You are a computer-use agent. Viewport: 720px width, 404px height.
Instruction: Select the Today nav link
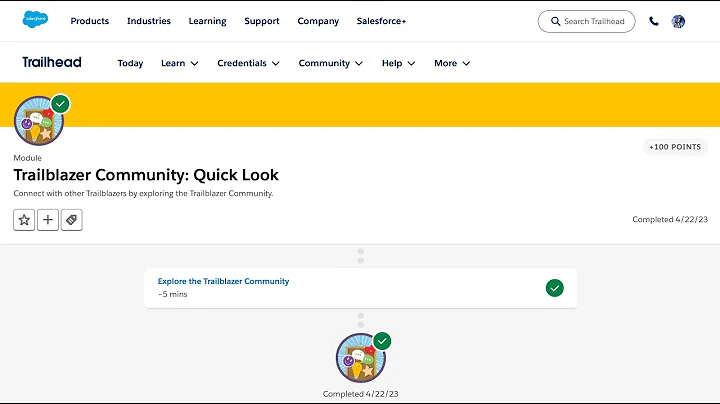coord(130,63)
